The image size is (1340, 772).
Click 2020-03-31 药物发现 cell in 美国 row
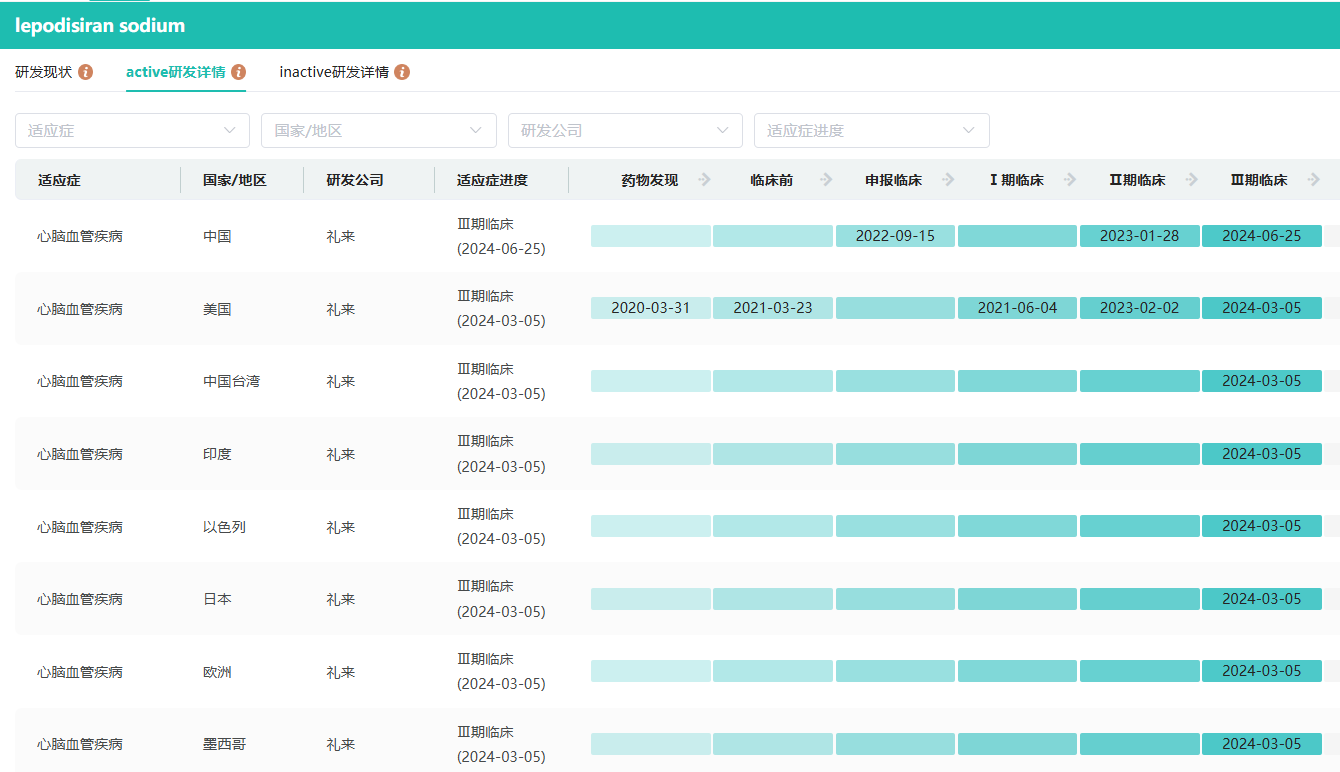[x=650, y=308]
